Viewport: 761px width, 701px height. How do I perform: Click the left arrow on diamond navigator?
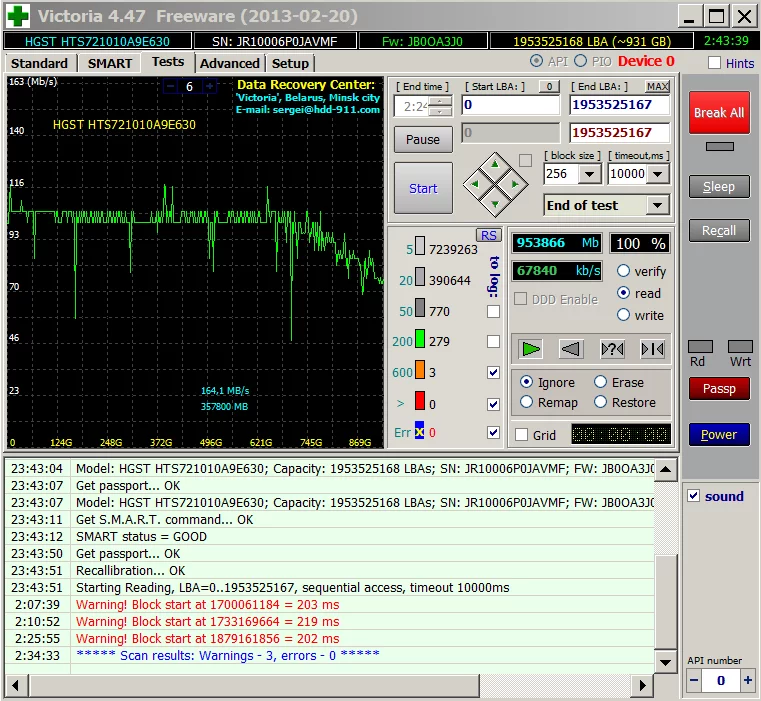(x=474, y=184)
